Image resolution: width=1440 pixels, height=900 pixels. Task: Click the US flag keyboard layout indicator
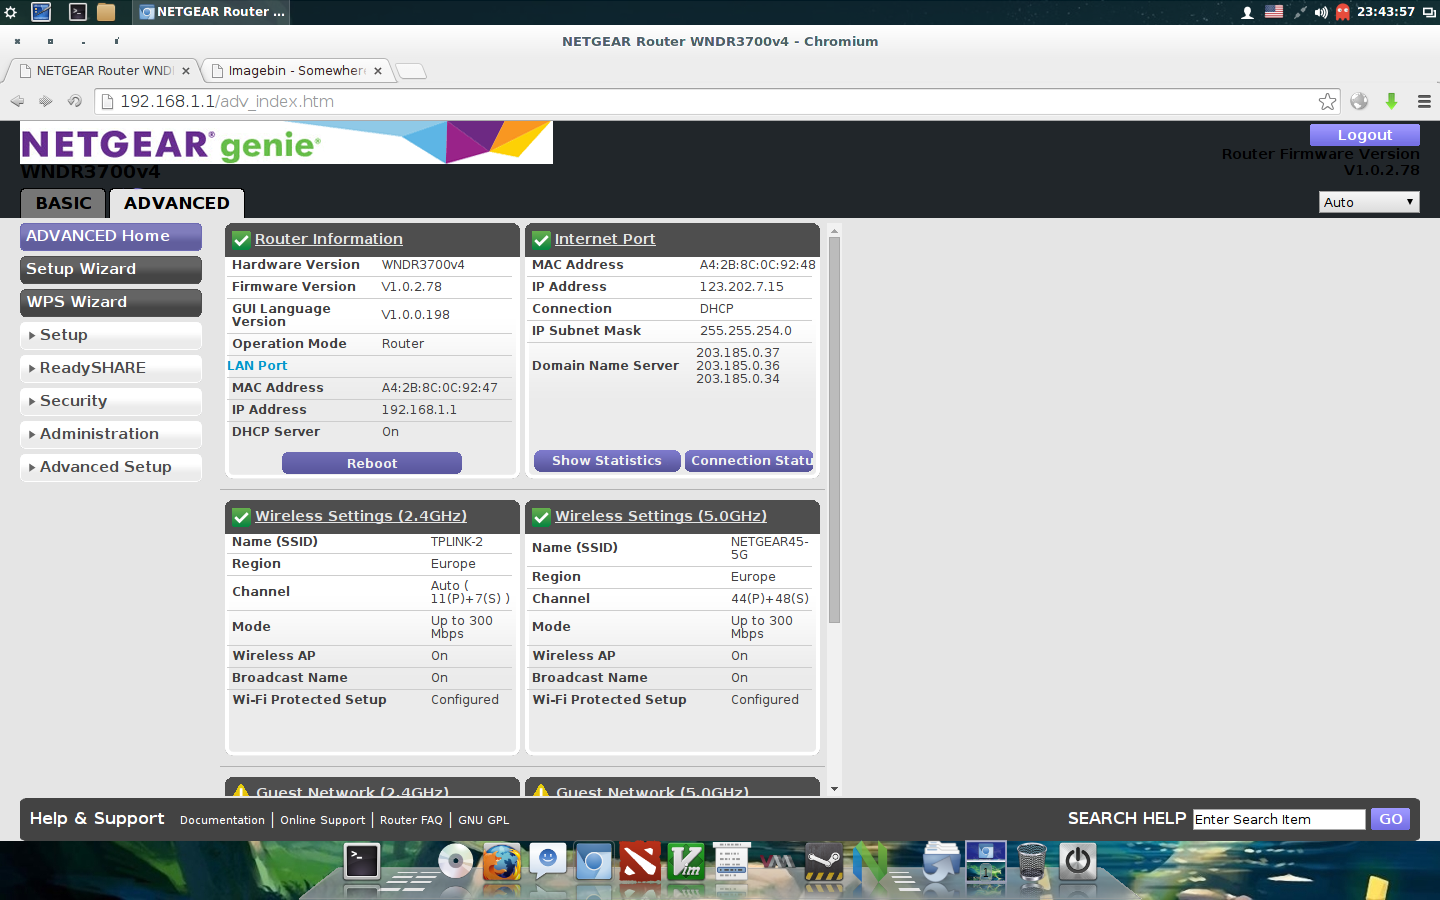1274,12
